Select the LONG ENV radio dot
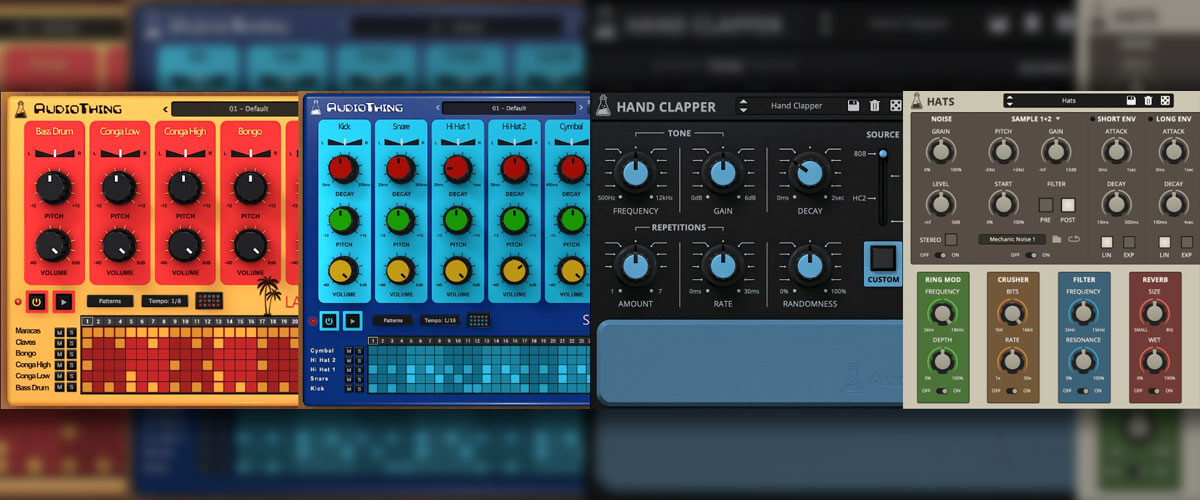The width and height of the screenshot is (1200, 500). [1150, 119]
